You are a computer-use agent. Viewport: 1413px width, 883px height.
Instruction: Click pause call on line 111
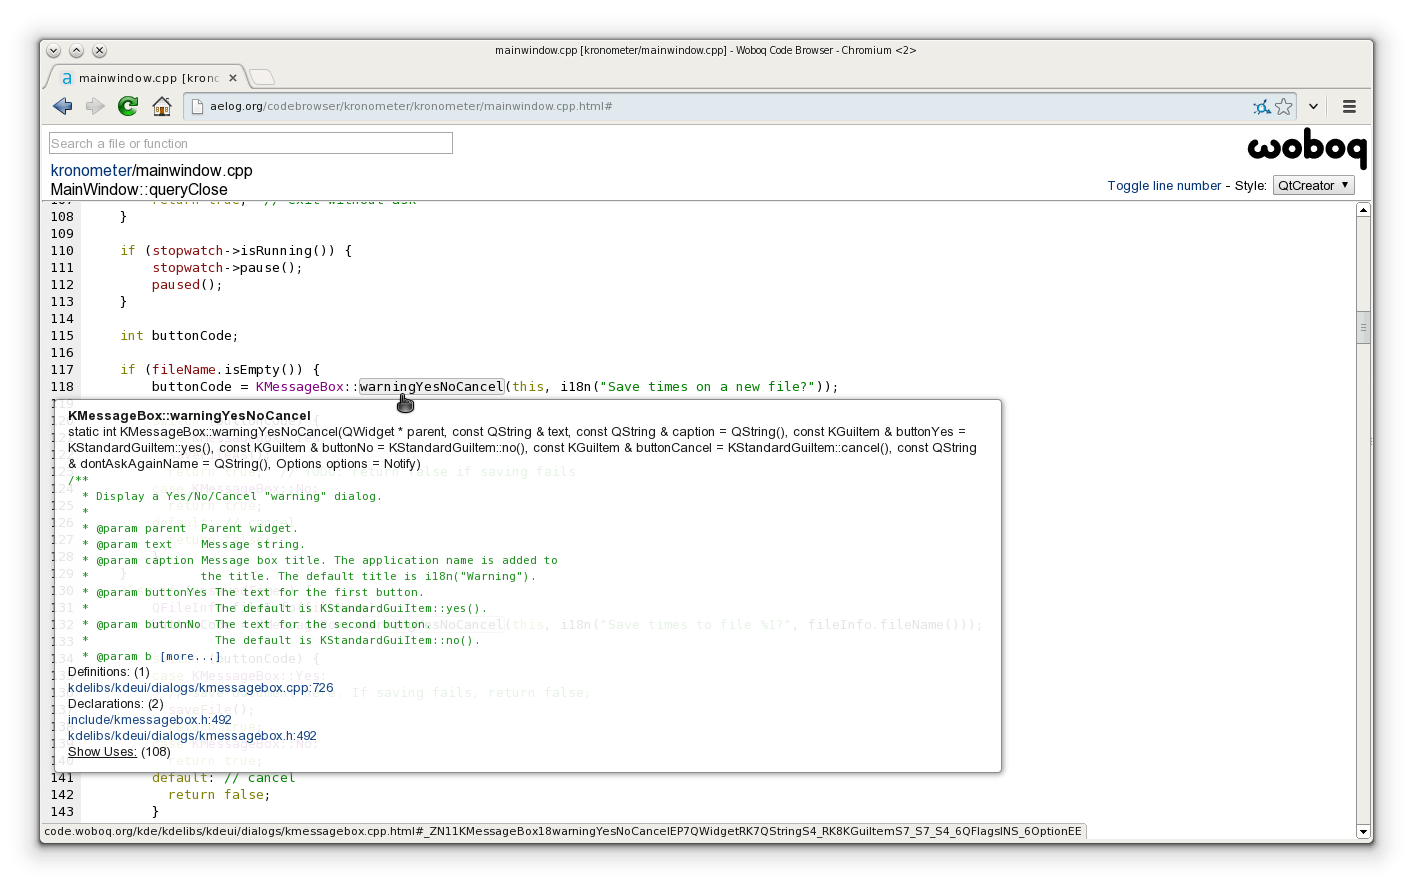coord(260,268)
